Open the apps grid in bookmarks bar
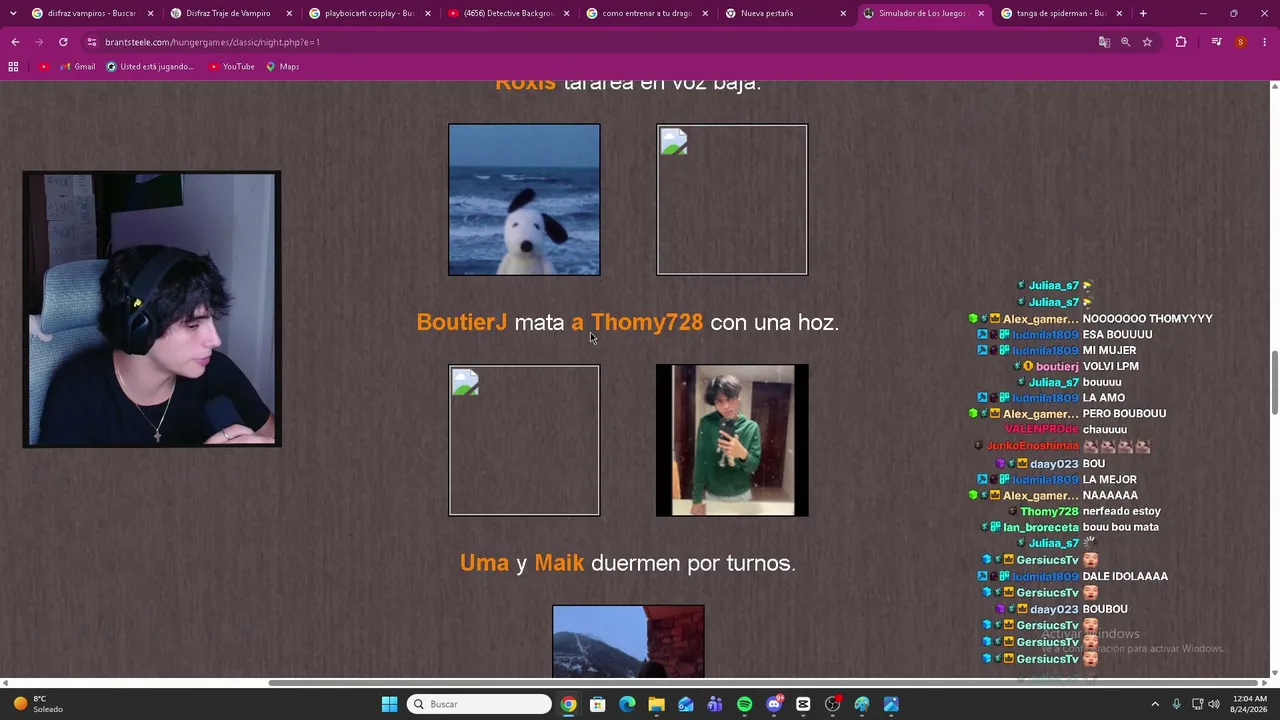The image size is (1280, 720). tap(13, 67)
